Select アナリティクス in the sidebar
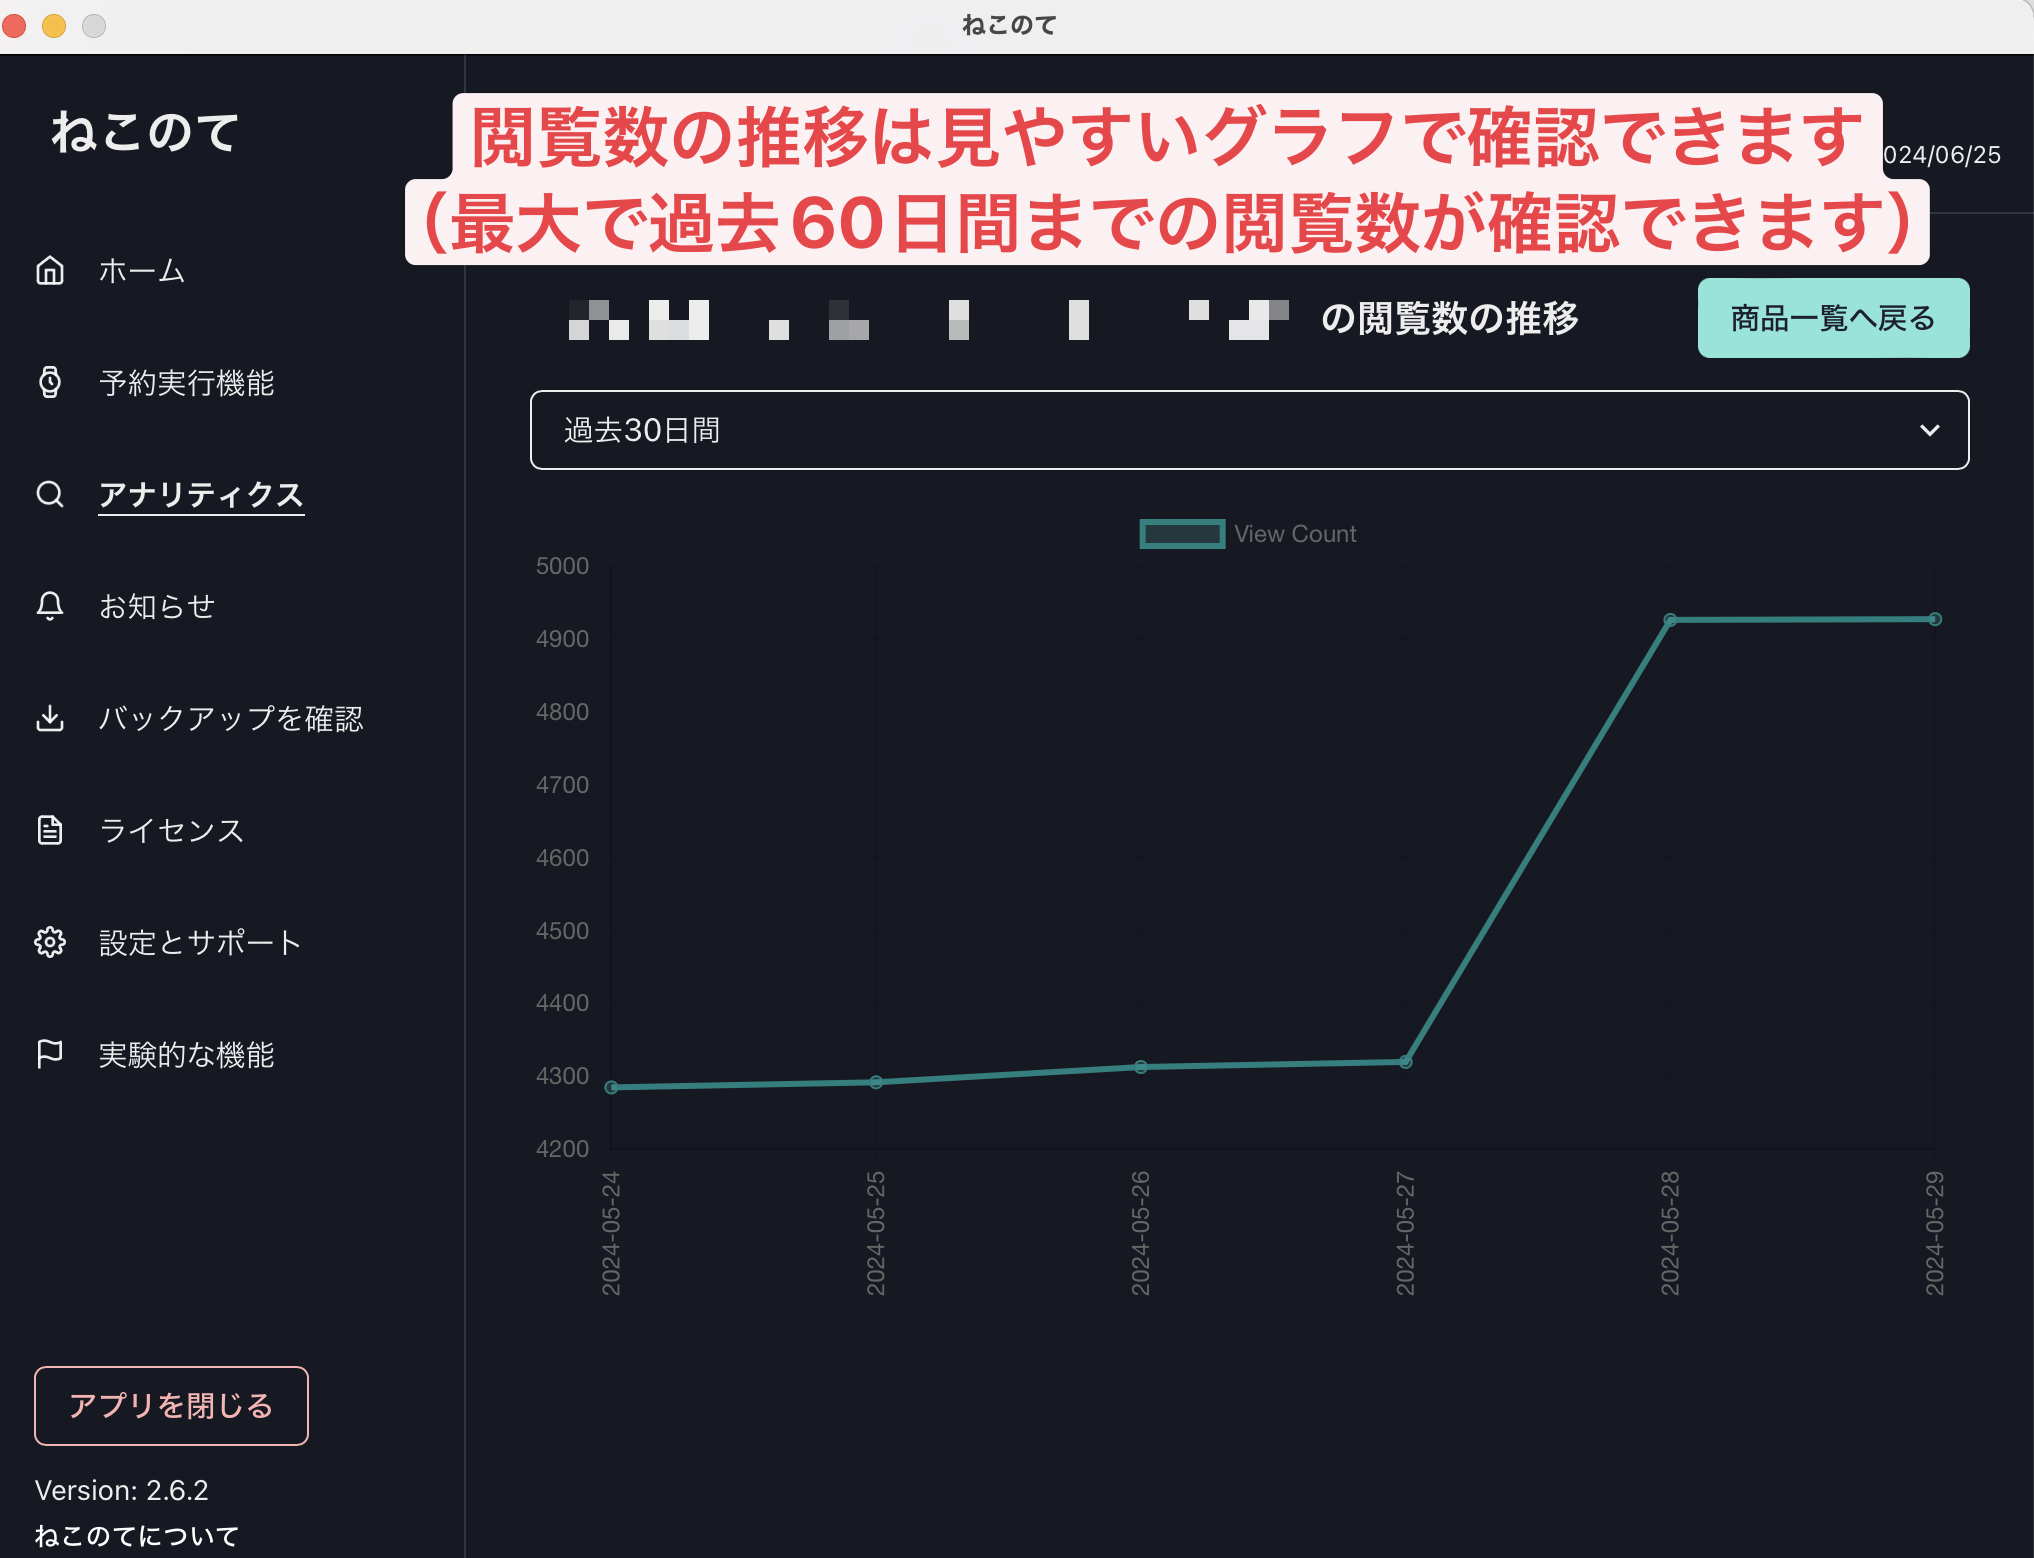 [x=201, y=495]
